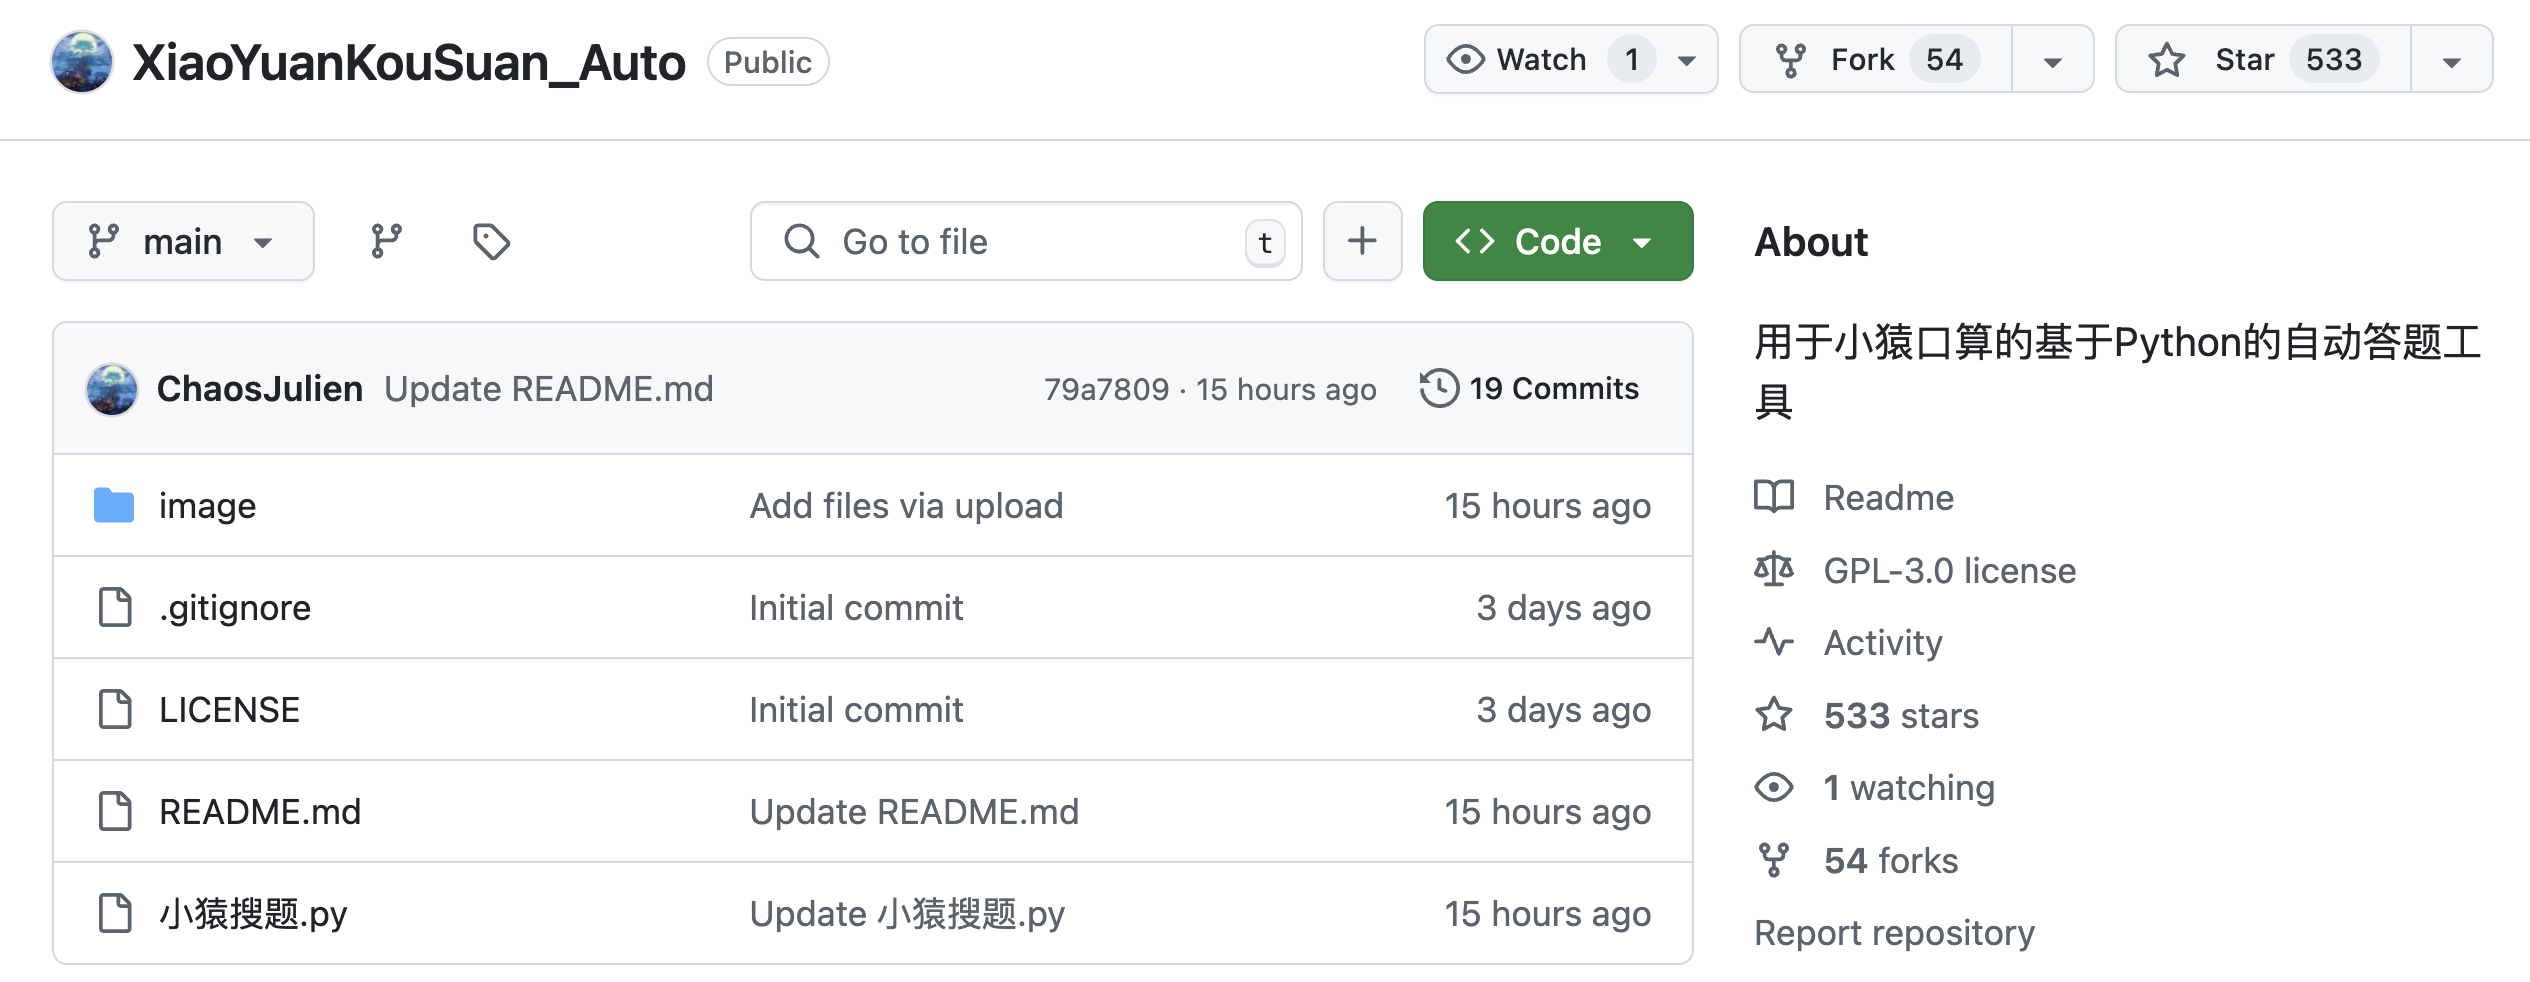Open the .gitignore file
The height and width of the screenshot is (982, 2530).
[x=235, y=608]
